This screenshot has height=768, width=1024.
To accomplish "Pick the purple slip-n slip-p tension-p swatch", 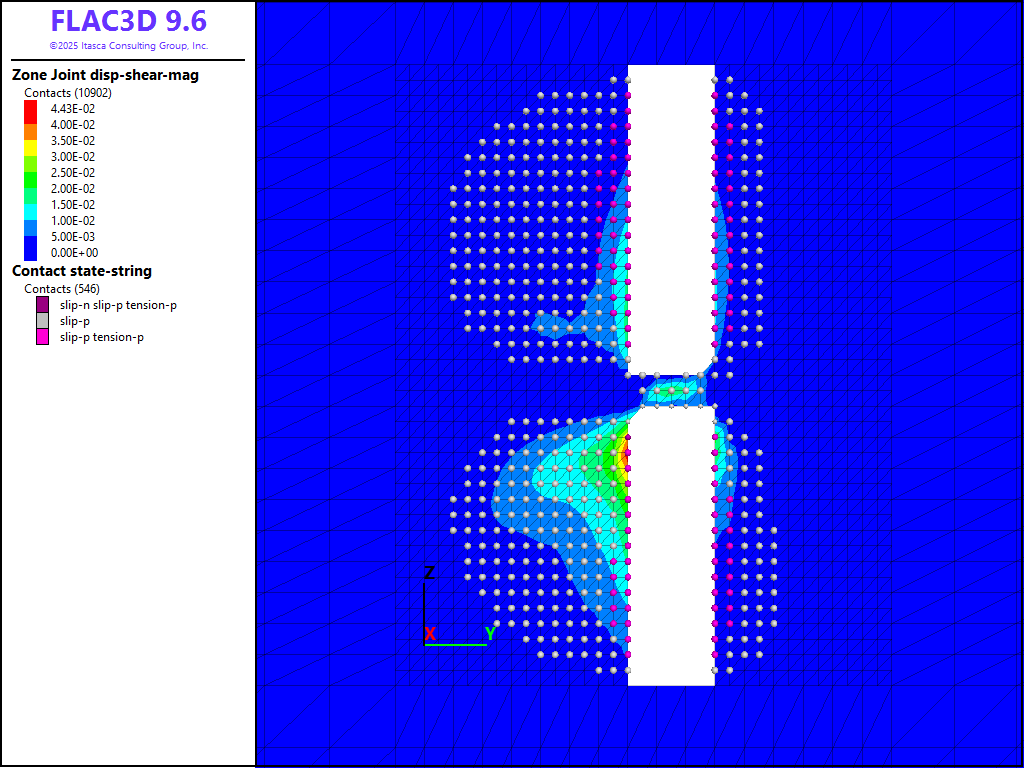I will [43, 305].
